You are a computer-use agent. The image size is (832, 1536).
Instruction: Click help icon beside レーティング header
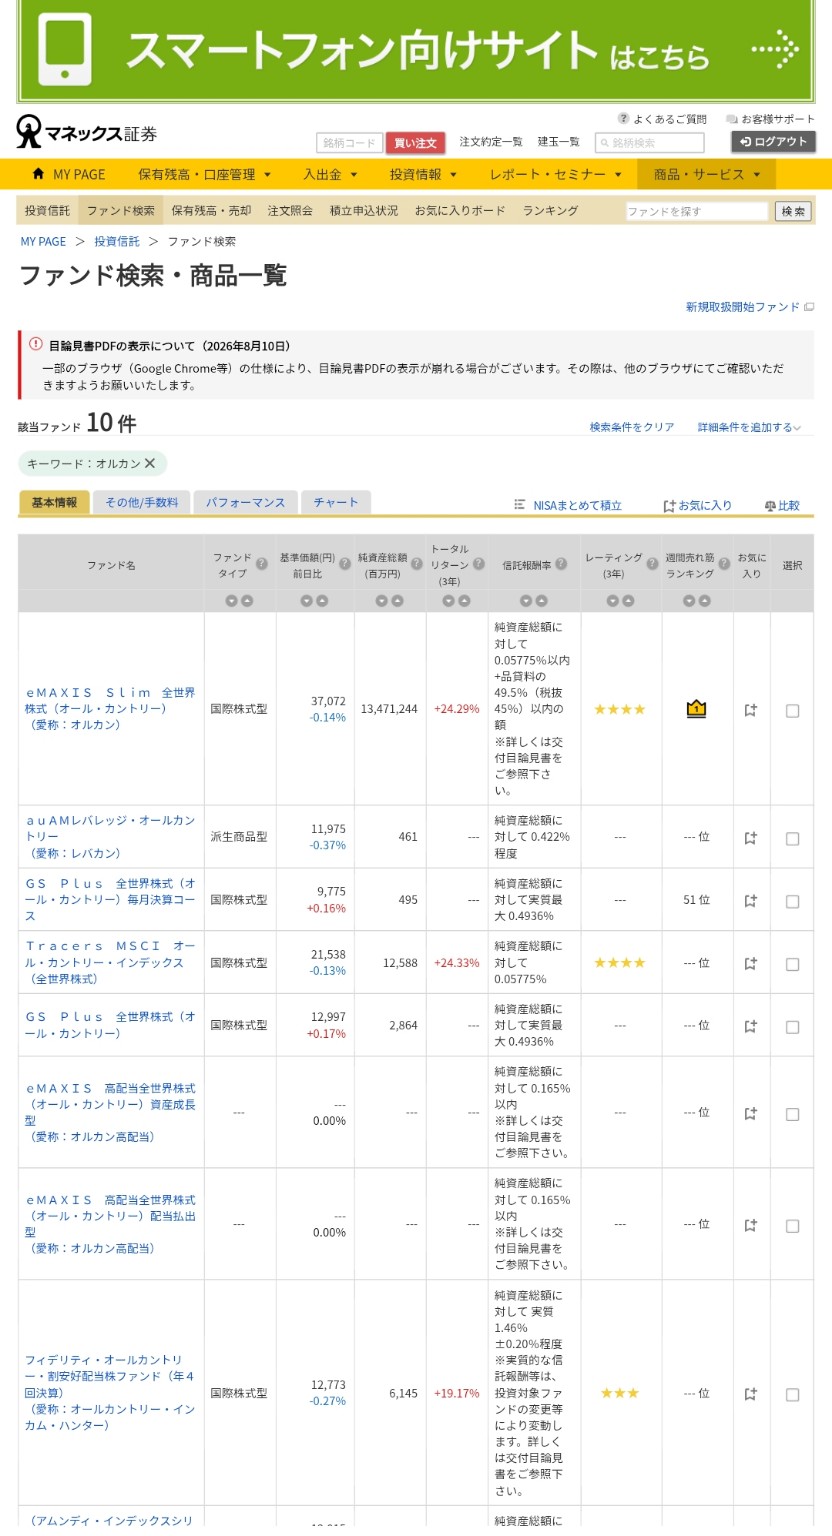point(650,564)
